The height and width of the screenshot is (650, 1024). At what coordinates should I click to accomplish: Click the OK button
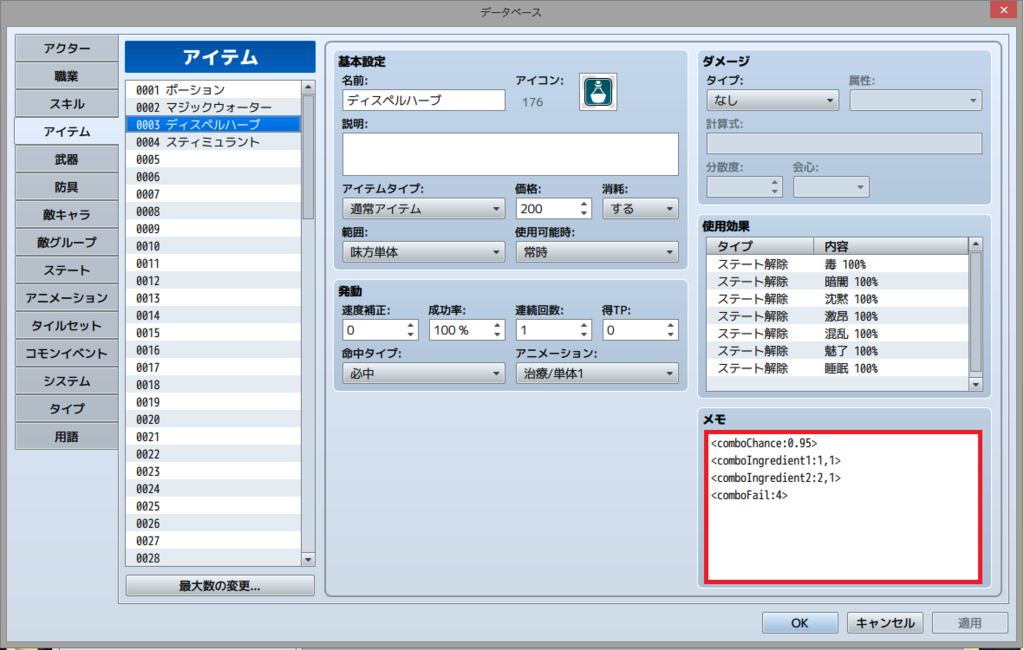click(799, 623)
